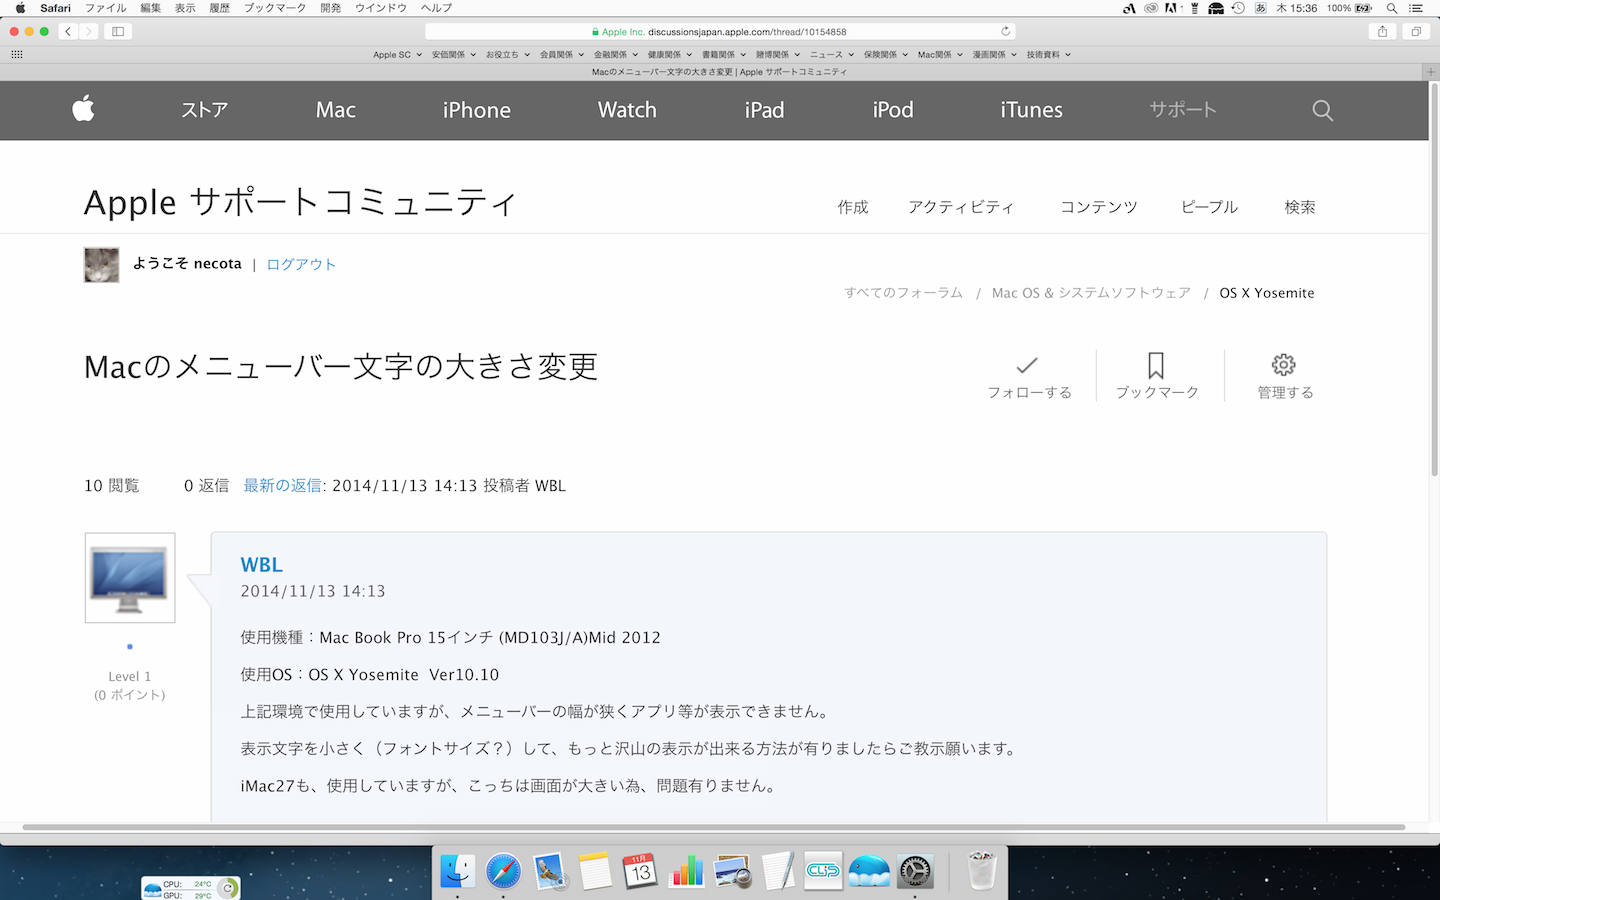This screenshot has width=1600, height=900.
Task: Click the CPU/GPU temperature widget on desktop
Action: coord(191,888)
